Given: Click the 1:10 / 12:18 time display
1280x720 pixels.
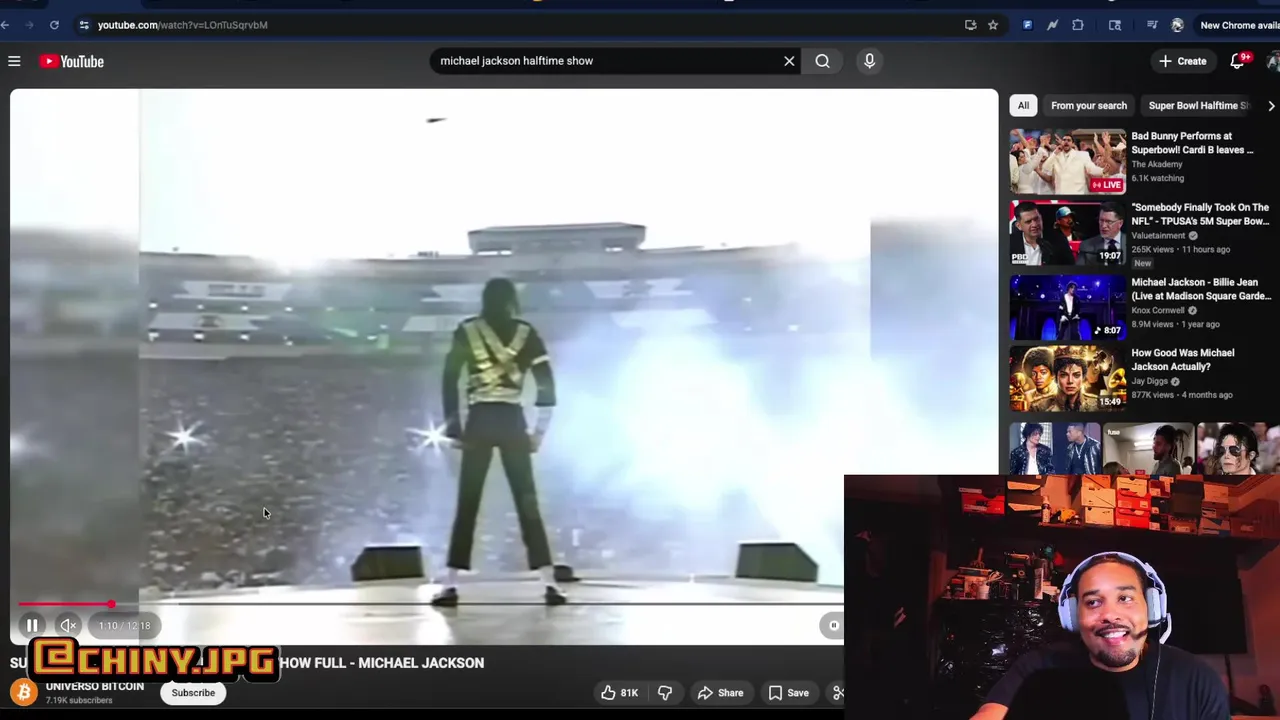Looking at the screenshot, I should (x=124, y=626).
